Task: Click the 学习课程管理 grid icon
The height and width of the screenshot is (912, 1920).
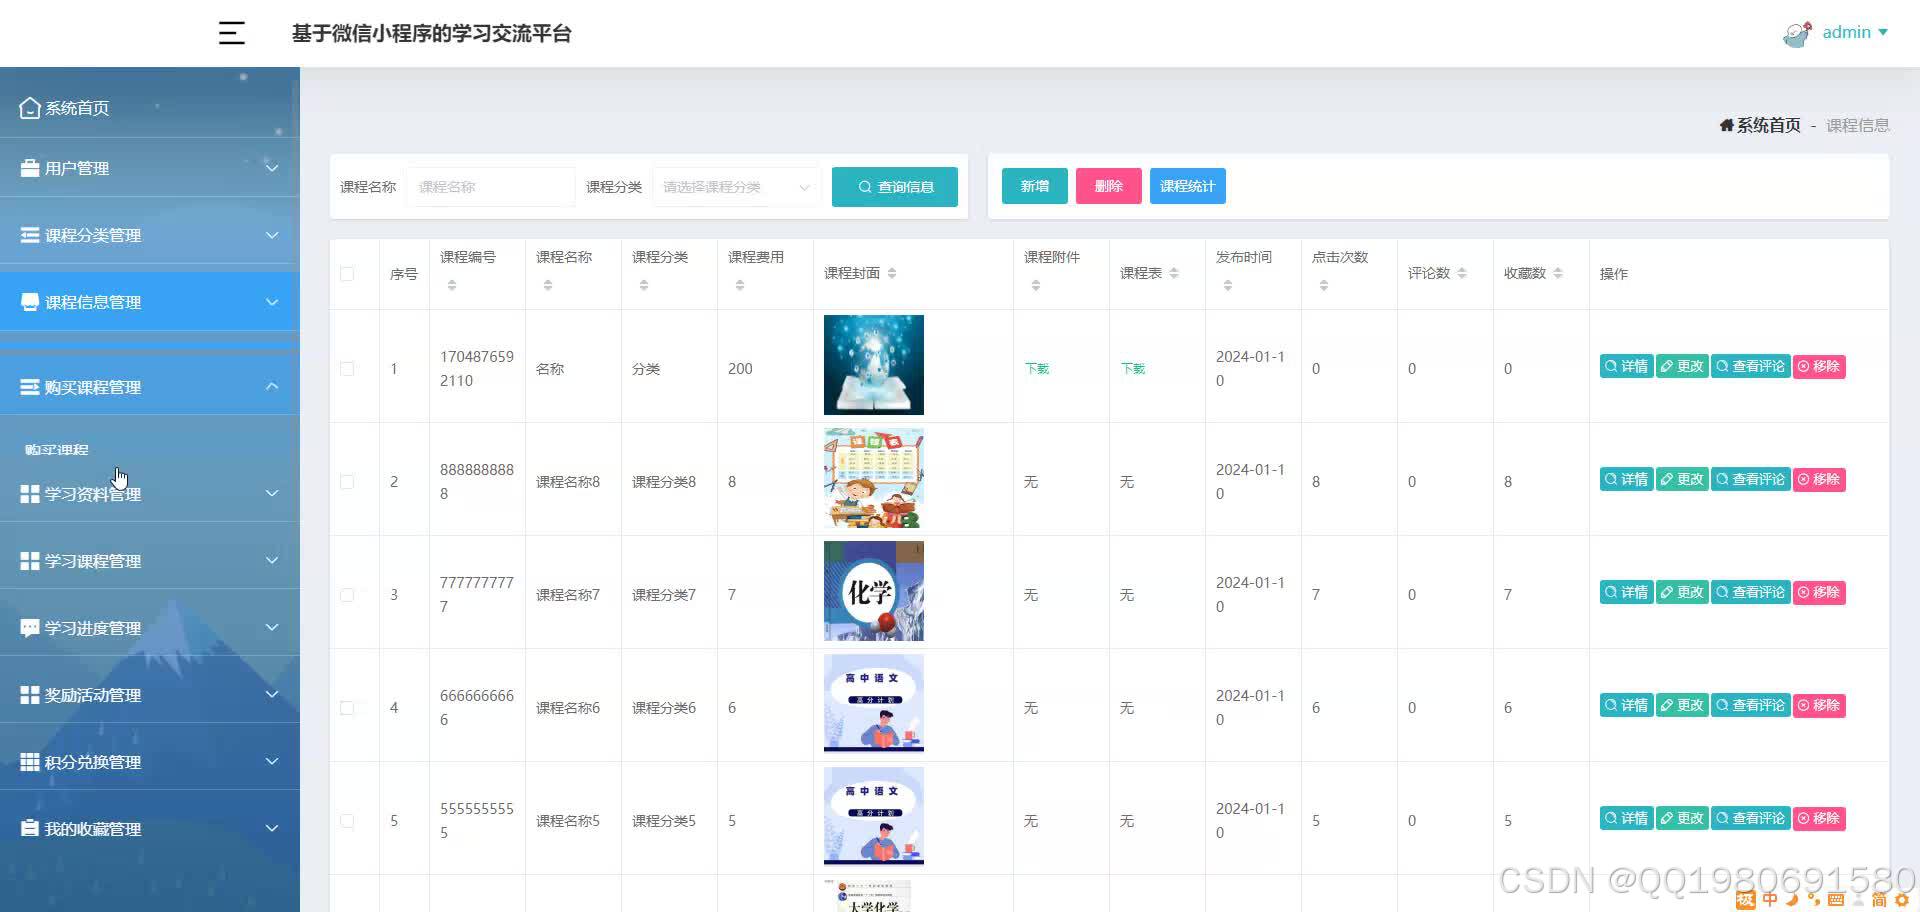Action: [30, 561]
